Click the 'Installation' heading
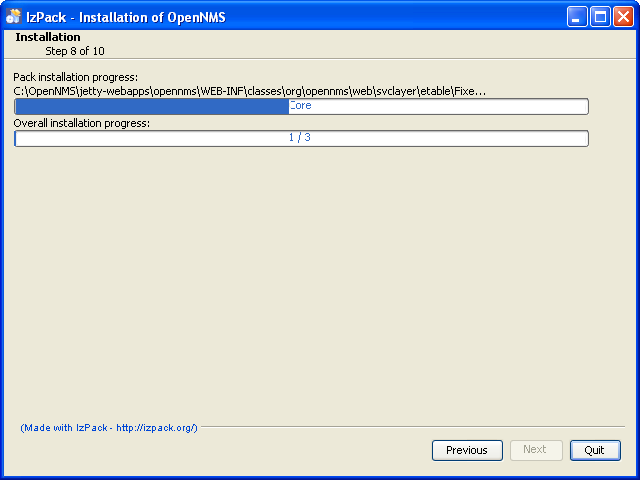The width and height of the screenshot is (640, 480). tap(48, 37)
